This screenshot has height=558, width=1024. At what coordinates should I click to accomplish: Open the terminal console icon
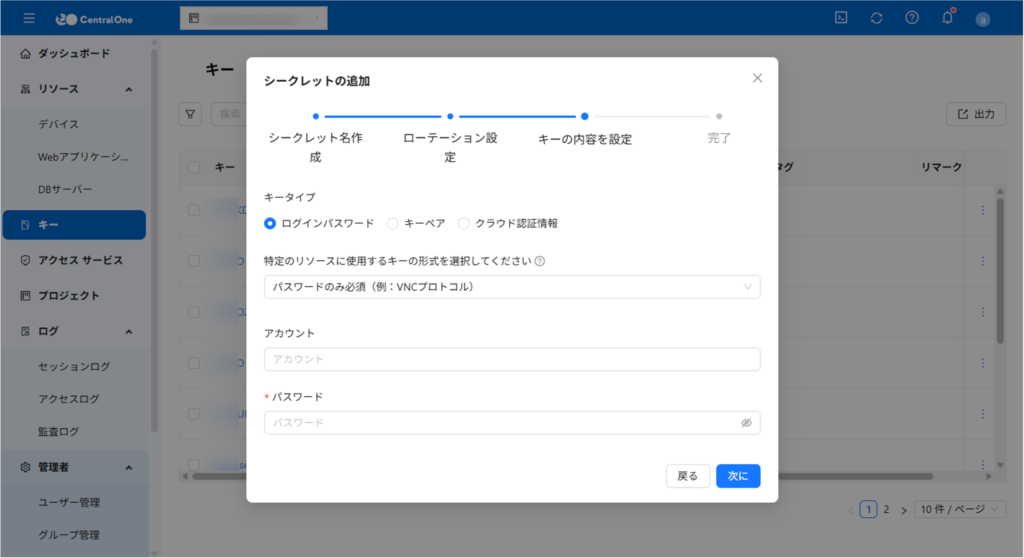click(x=843, y=18)
